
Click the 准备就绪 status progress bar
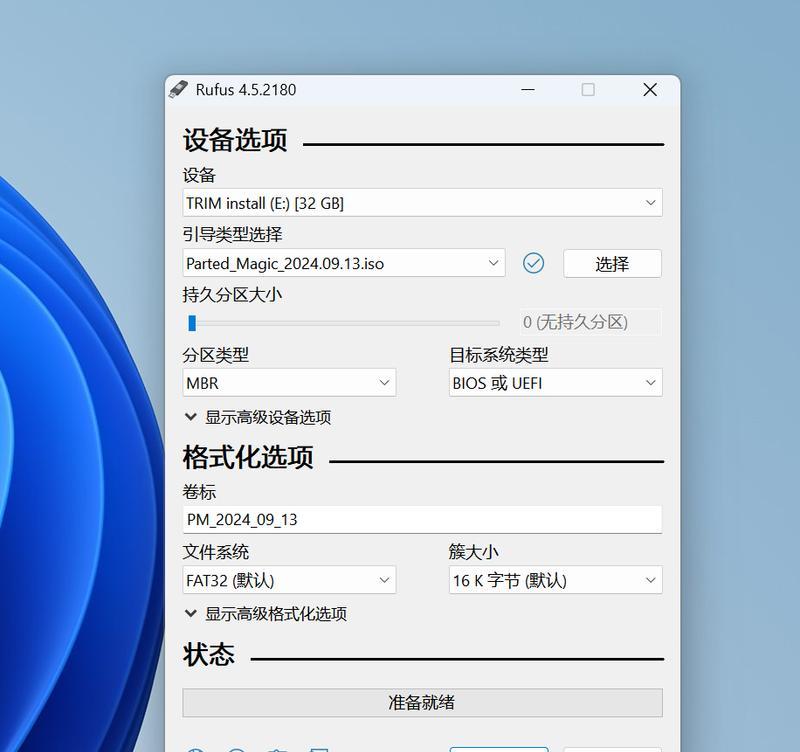422,703
